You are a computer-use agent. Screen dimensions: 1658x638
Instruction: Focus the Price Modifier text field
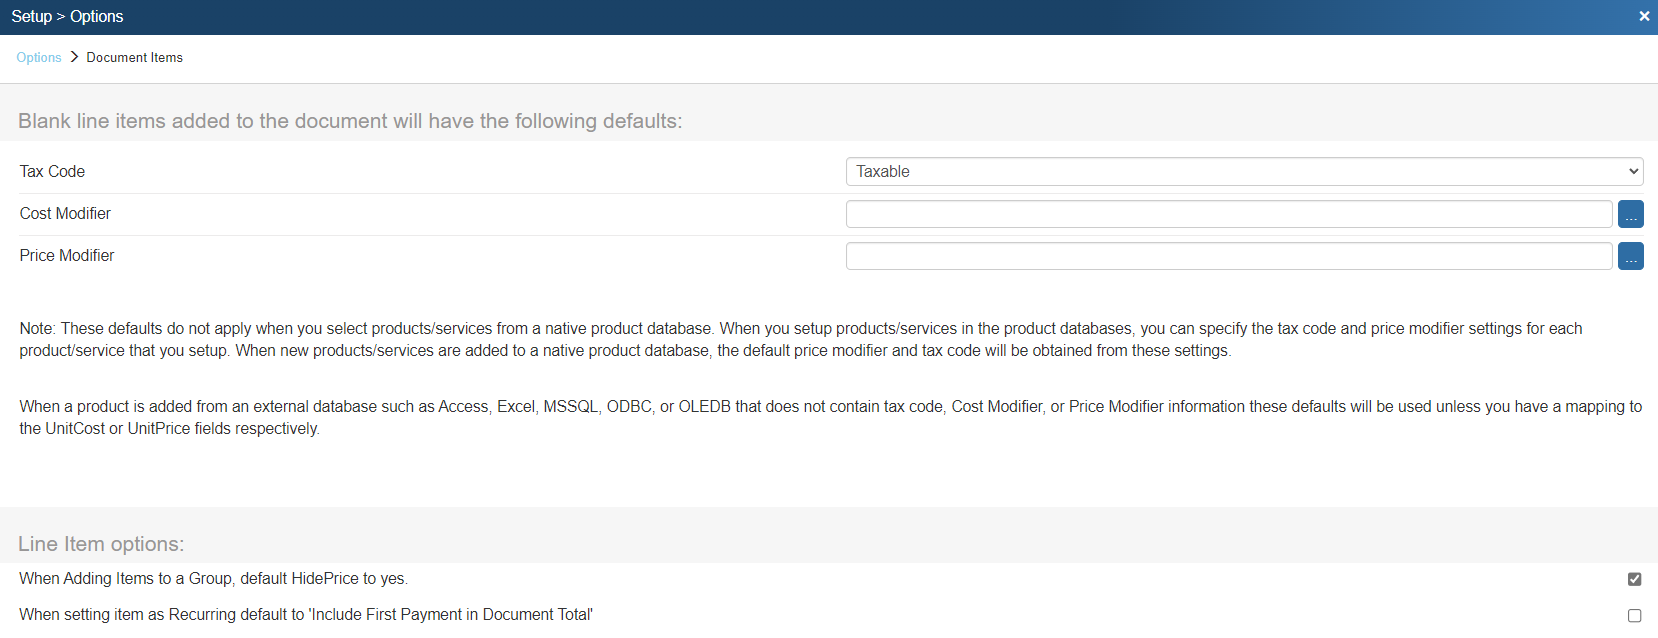coord(1228,256)
